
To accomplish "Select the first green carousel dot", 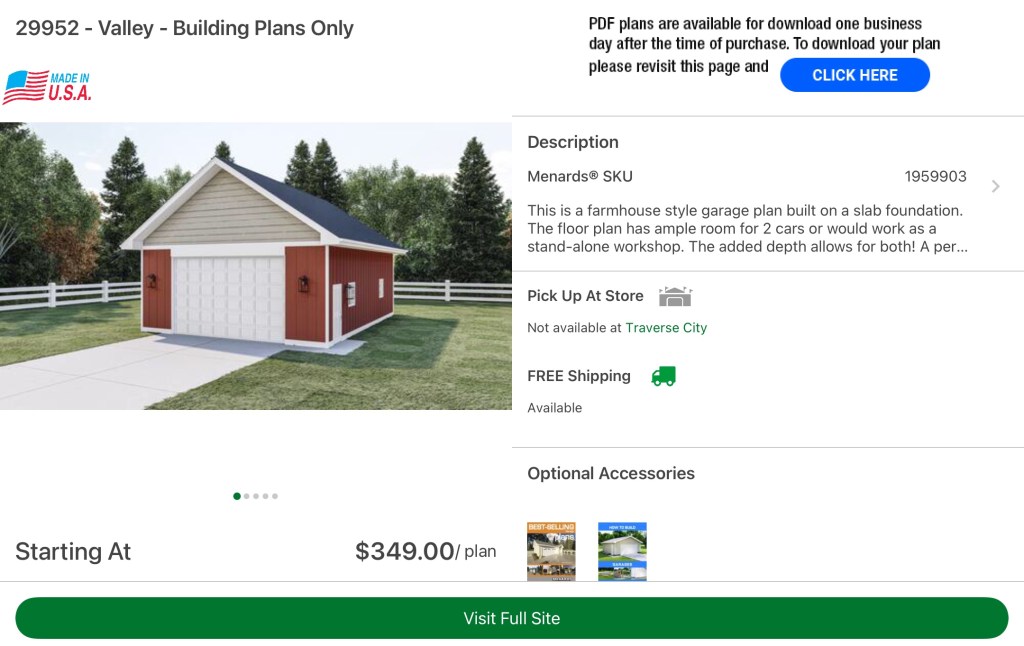I will tap(237, 496).
